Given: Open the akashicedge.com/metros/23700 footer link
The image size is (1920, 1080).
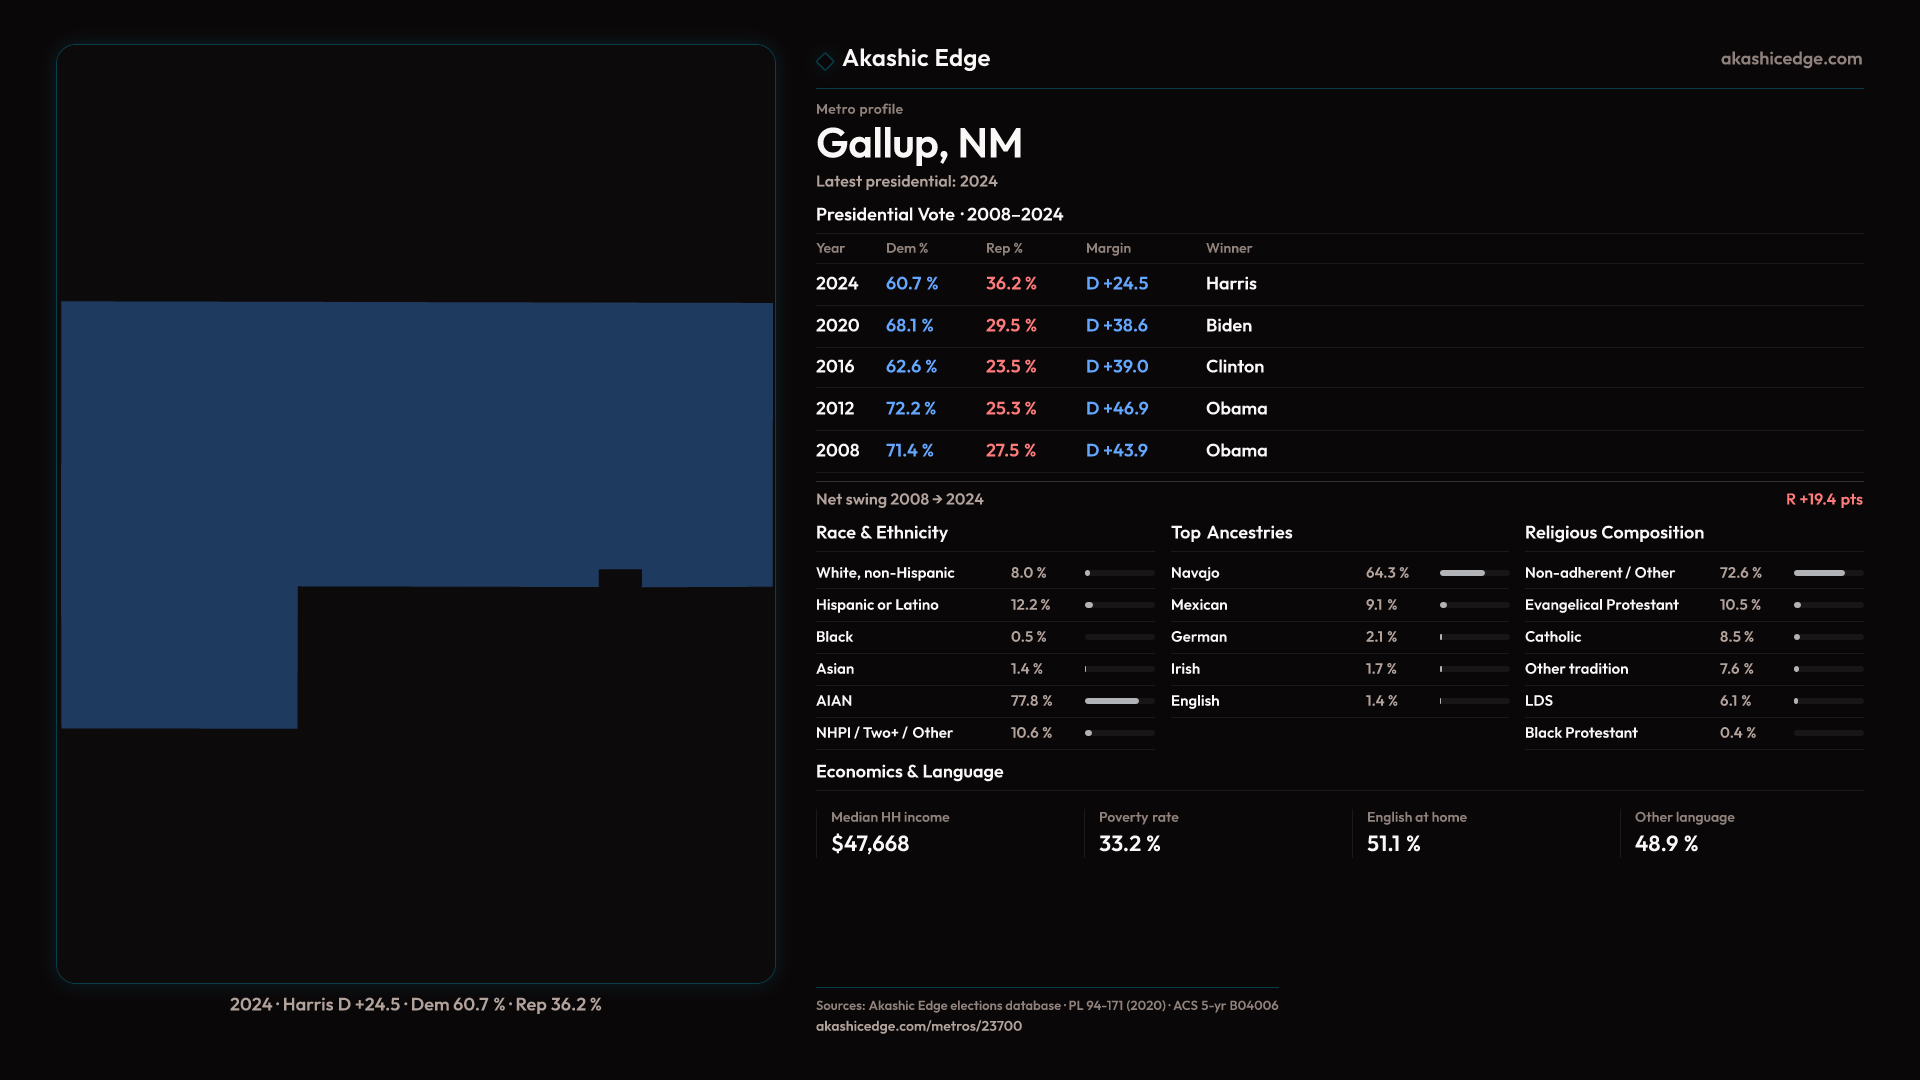Looking at the screenshot, I should (x=918, y=1026).
